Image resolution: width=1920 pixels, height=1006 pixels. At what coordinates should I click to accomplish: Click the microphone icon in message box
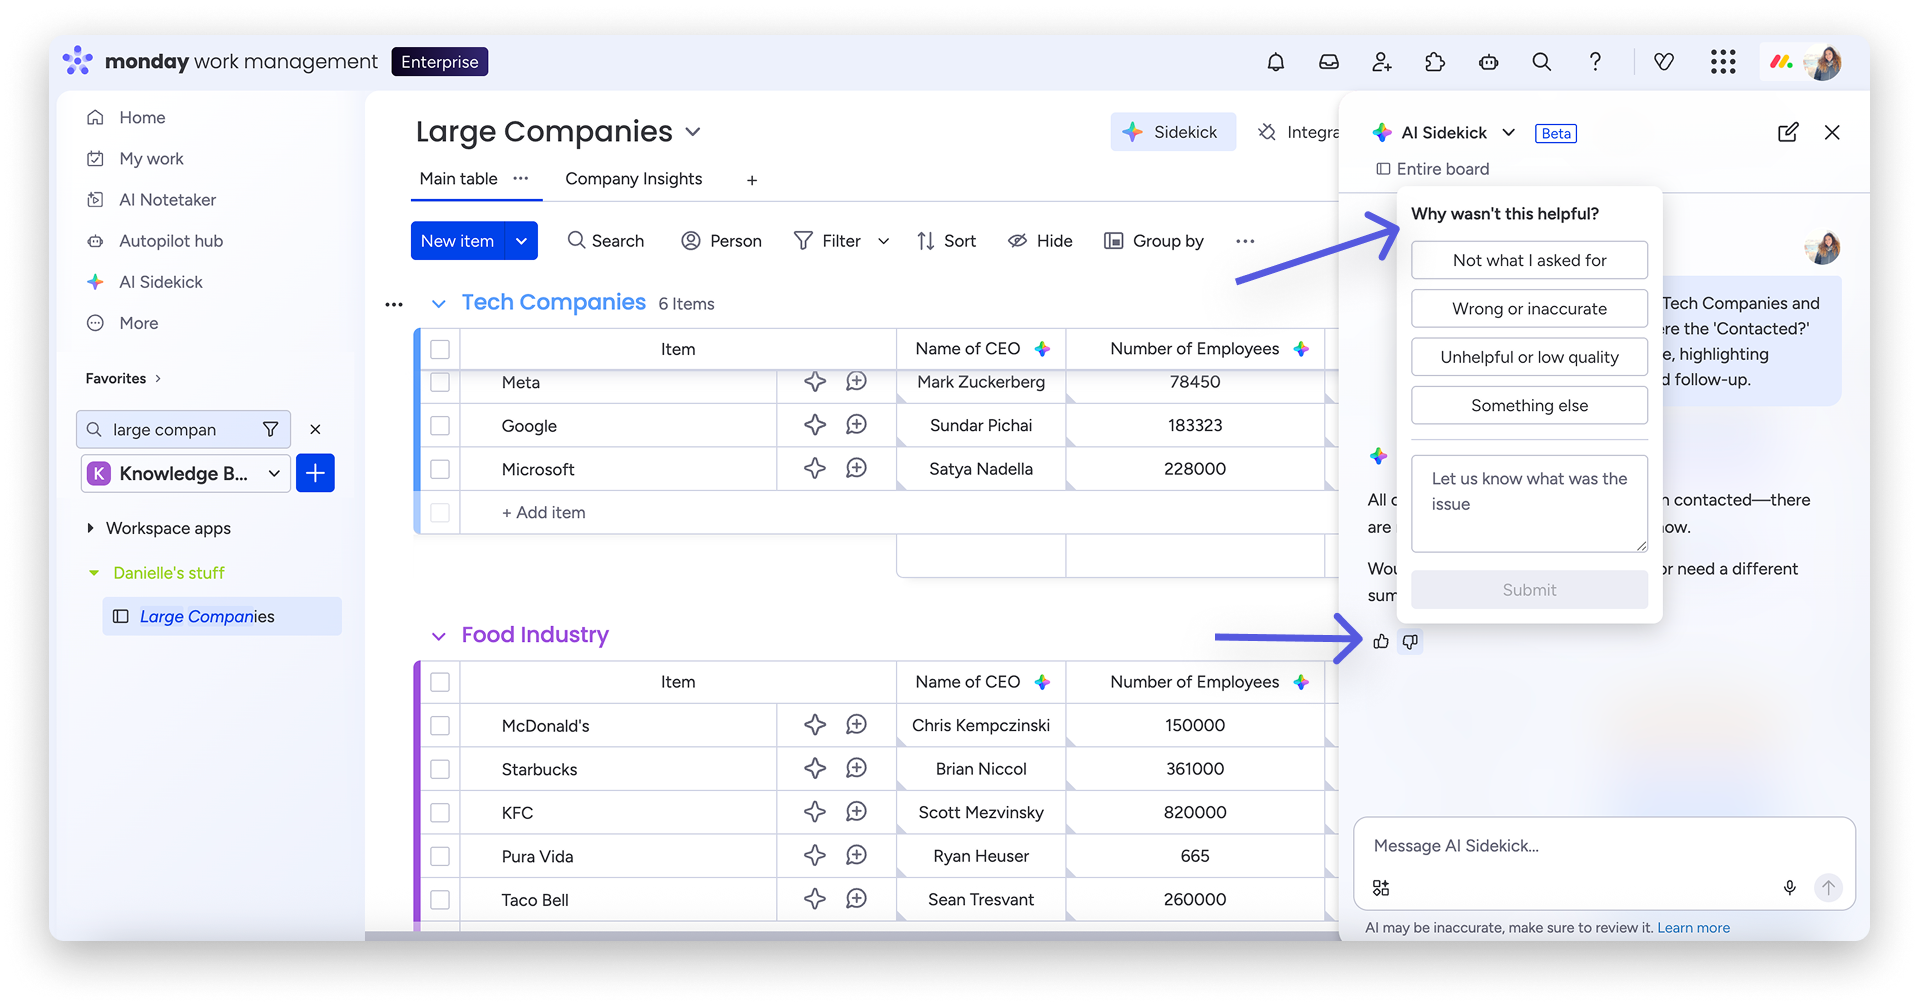[1790, 887]
